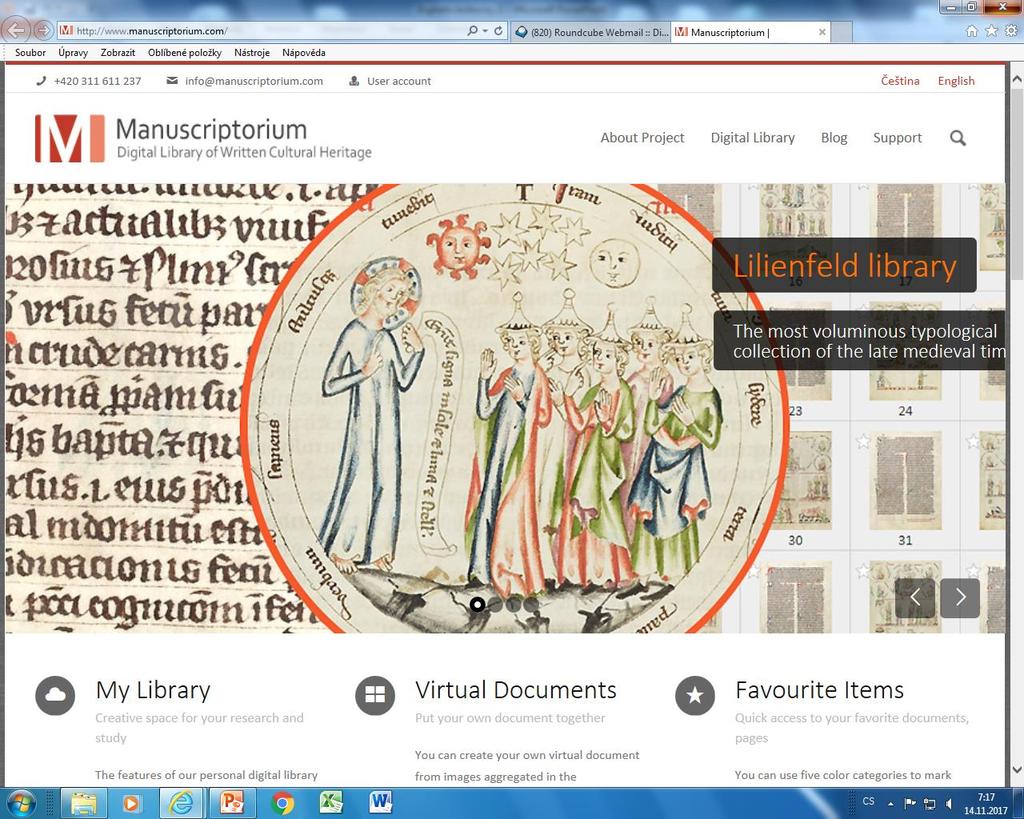Click the browser Home icon
This screenshot has height=819, width=1024.
(x=972, y=31)
